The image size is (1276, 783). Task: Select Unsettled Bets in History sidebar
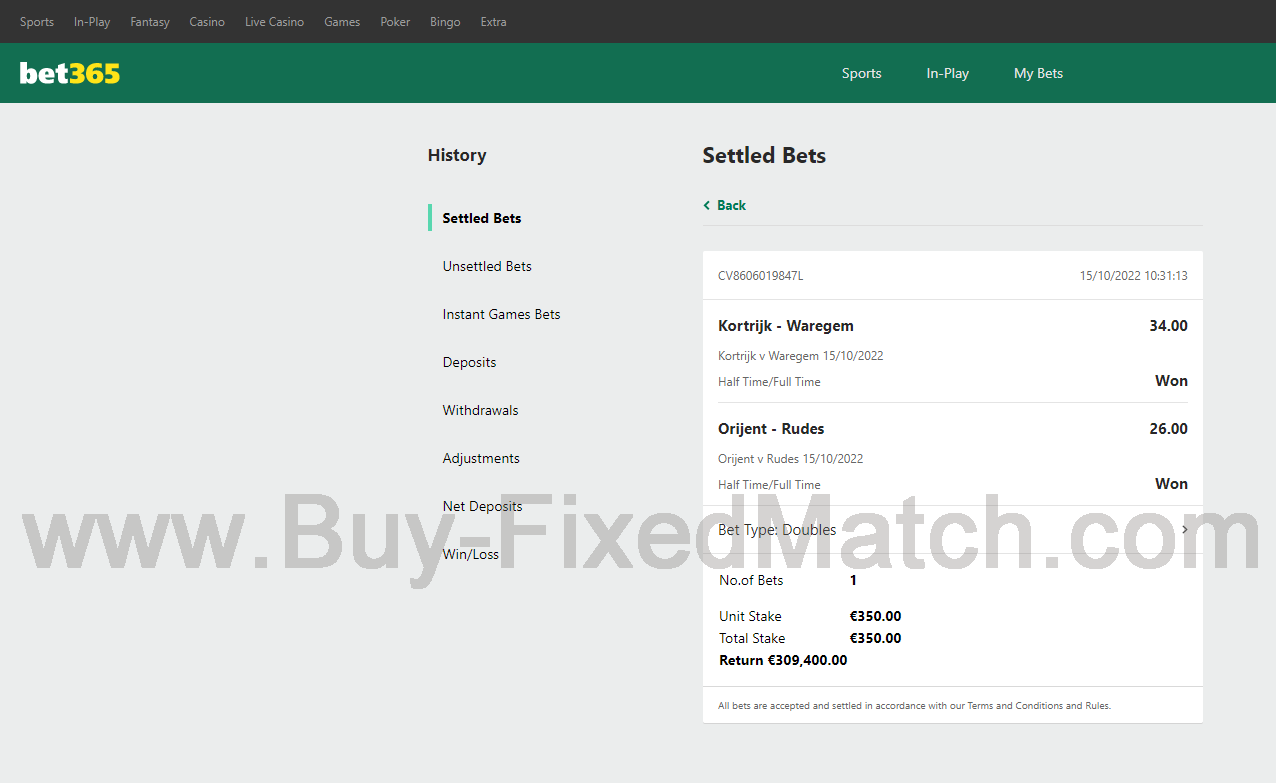(487, 266)
